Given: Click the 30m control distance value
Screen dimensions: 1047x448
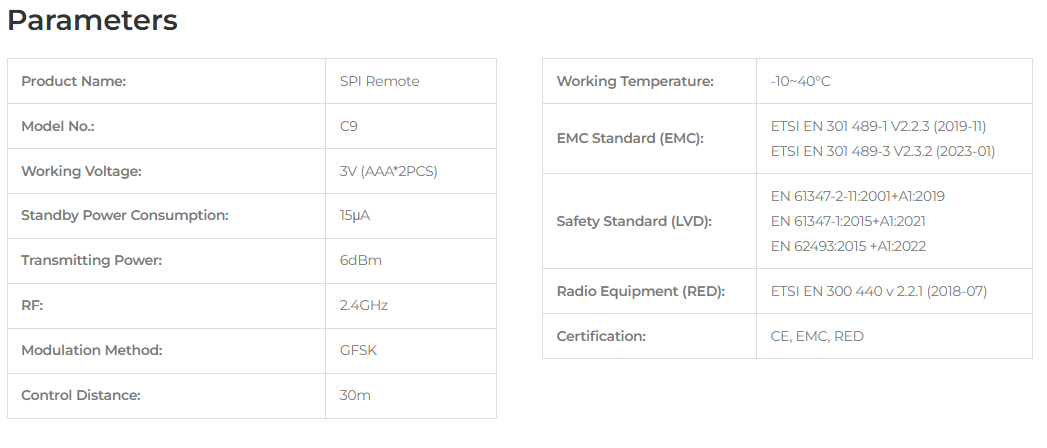Looking at the screenshot, I should click(x=355, y=395).
